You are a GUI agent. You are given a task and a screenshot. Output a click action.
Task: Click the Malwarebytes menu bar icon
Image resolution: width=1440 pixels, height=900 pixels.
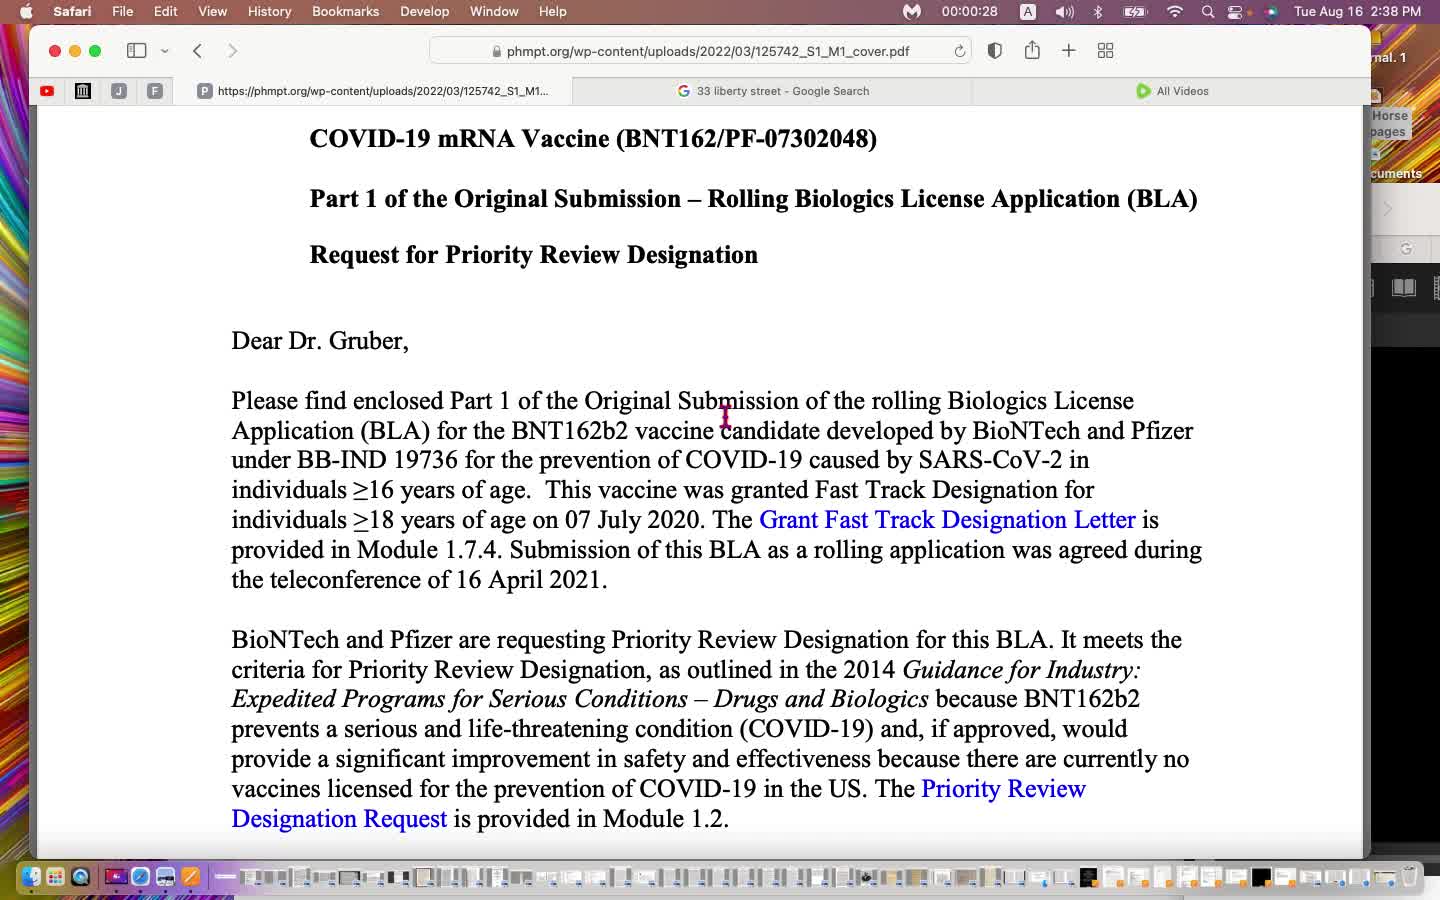click(x=912, y=11)
